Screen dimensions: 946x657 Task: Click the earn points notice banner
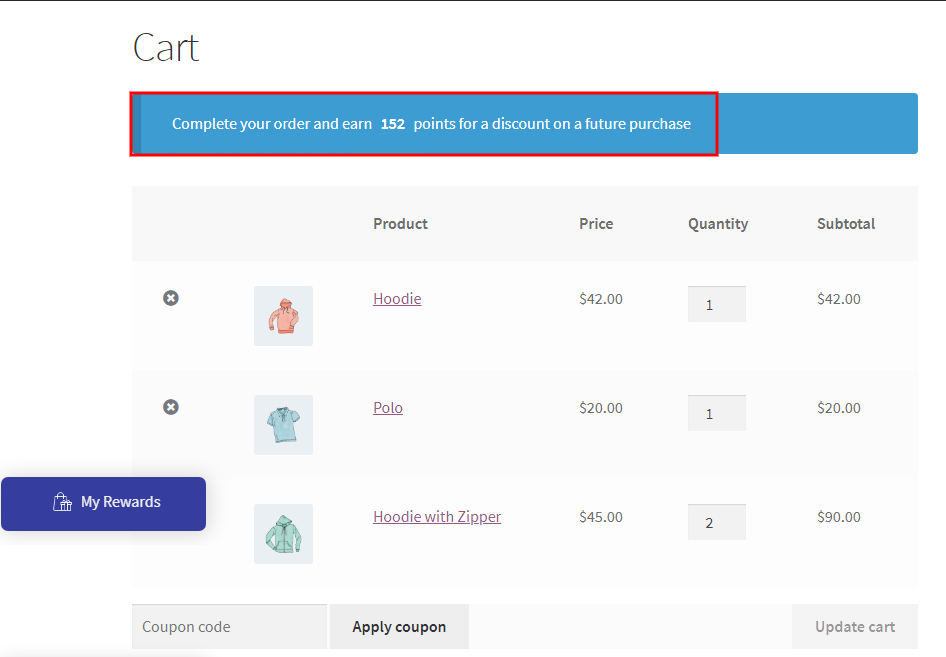[x=431, y=124]
